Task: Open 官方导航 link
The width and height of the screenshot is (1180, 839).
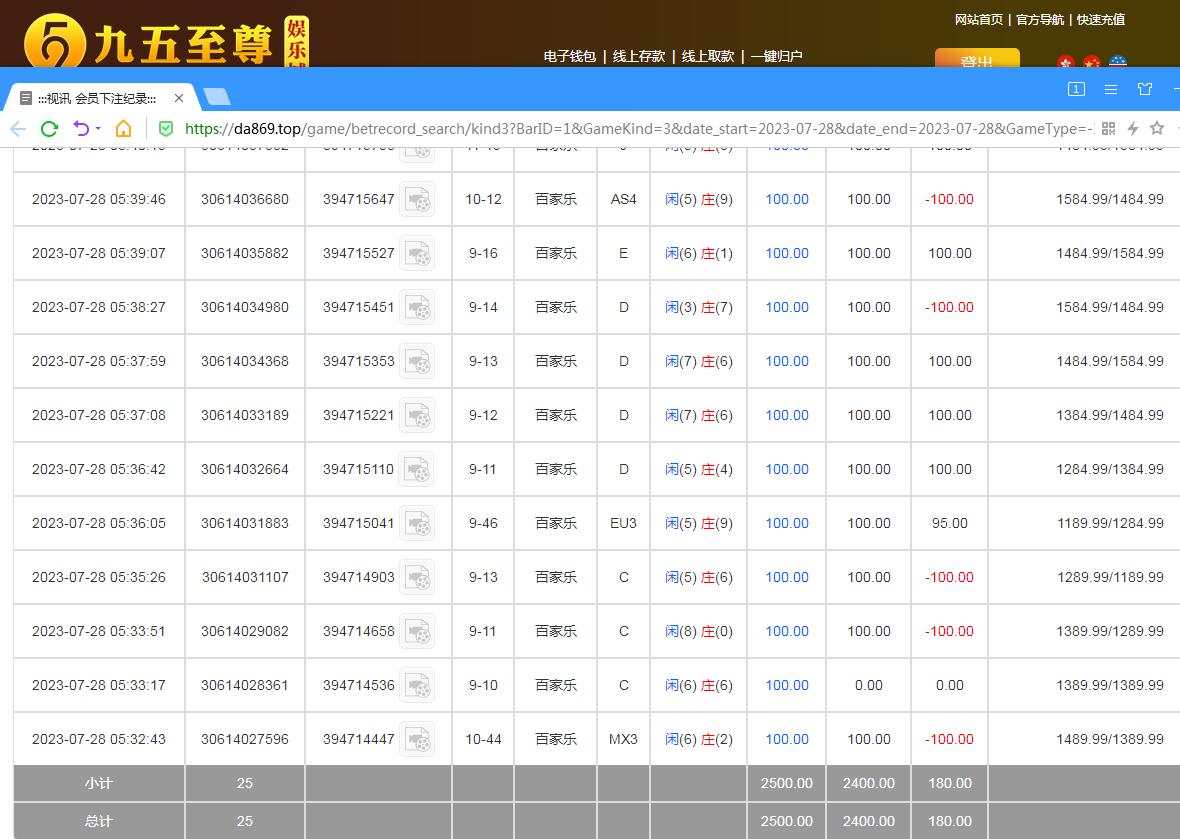Action: tap(1040, 20)
